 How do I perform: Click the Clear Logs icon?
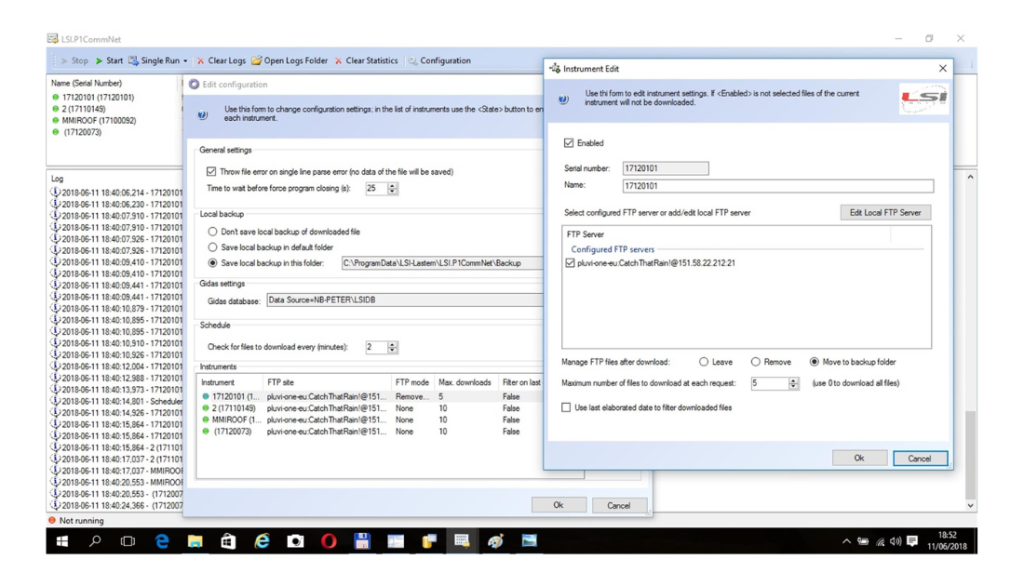point(201,61)
